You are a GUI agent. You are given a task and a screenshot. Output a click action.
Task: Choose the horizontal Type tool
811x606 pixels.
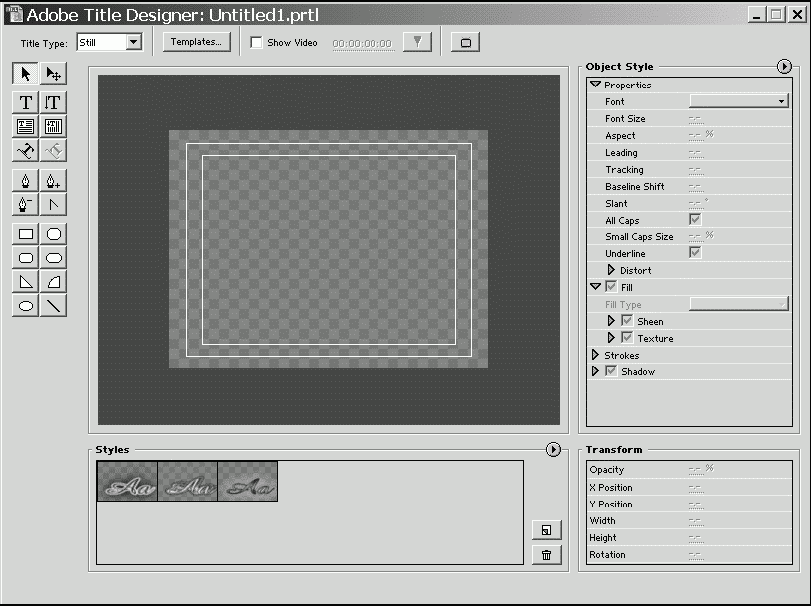click(x=26, y=102)
